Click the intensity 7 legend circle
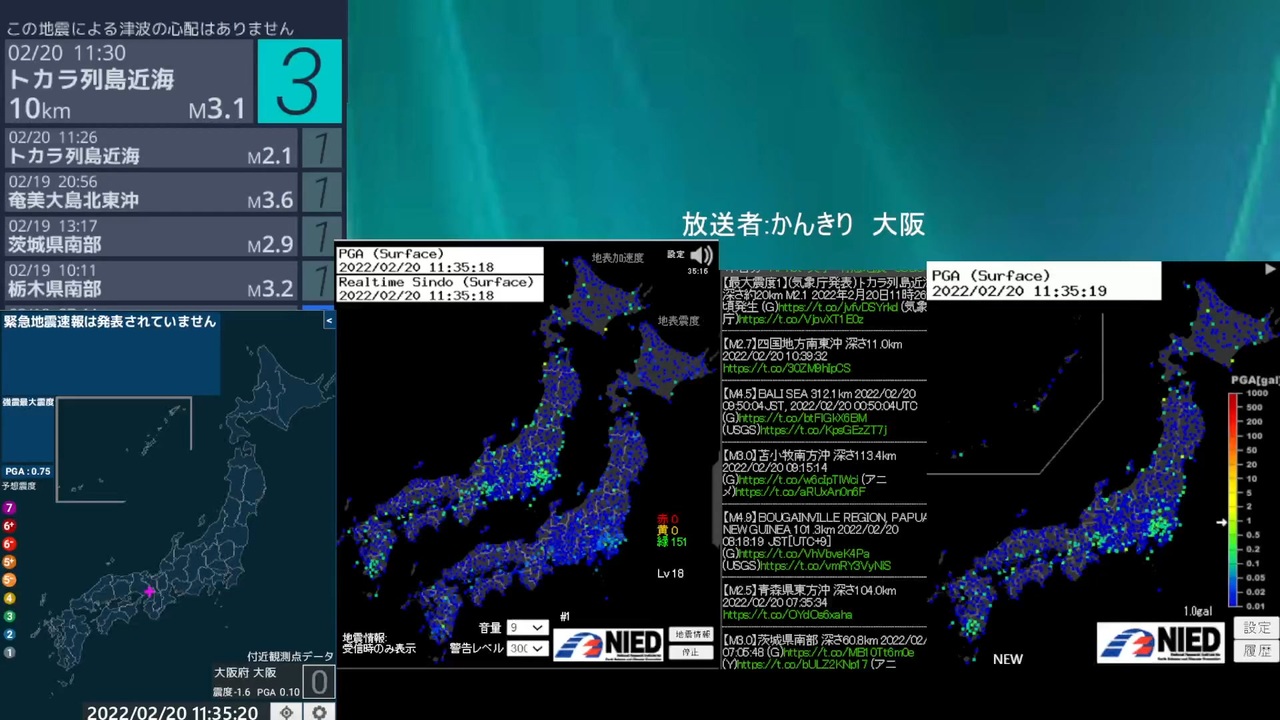 (10, 508)
